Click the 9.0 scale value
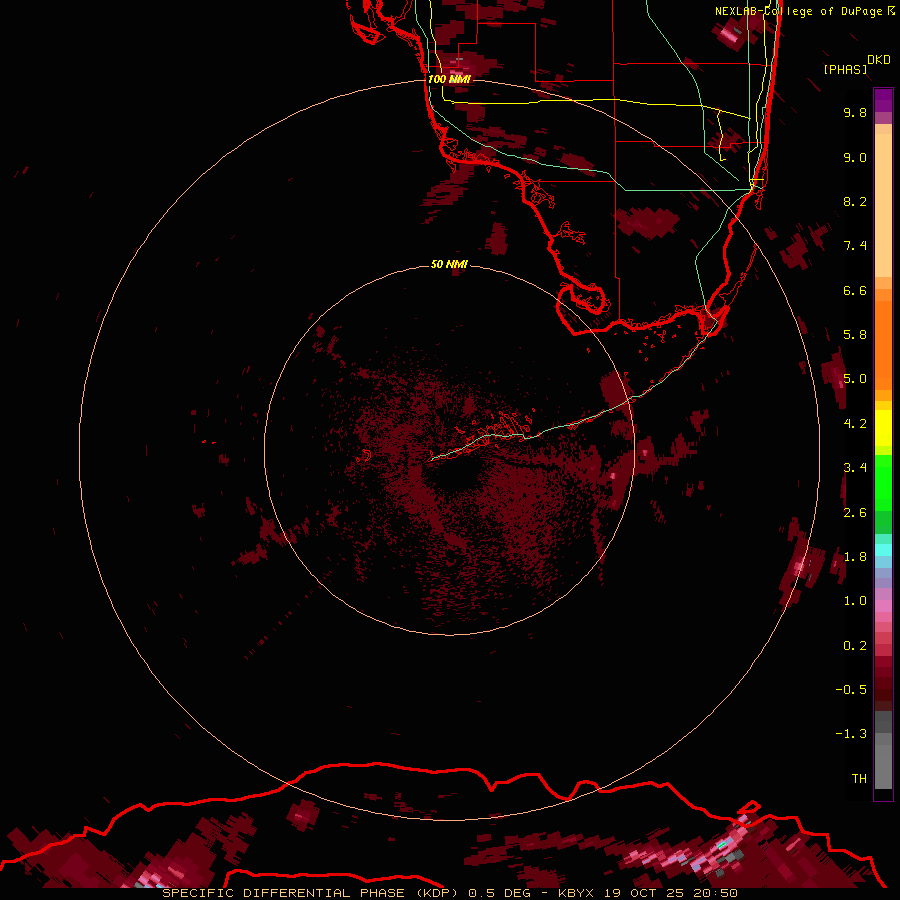This screenshot has height=900, width=900. pyautogui.click(x=855, y=157)
